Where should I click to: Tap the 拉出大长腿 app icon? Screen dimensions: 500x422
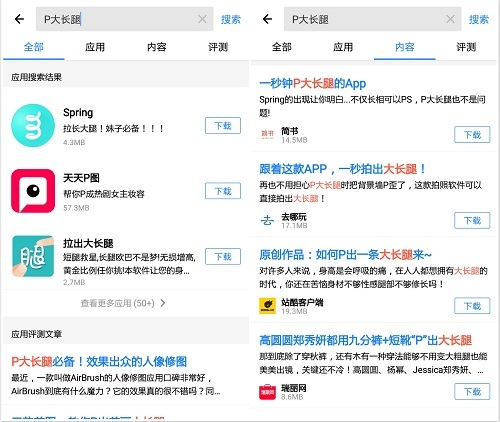[x=33, y=256]
